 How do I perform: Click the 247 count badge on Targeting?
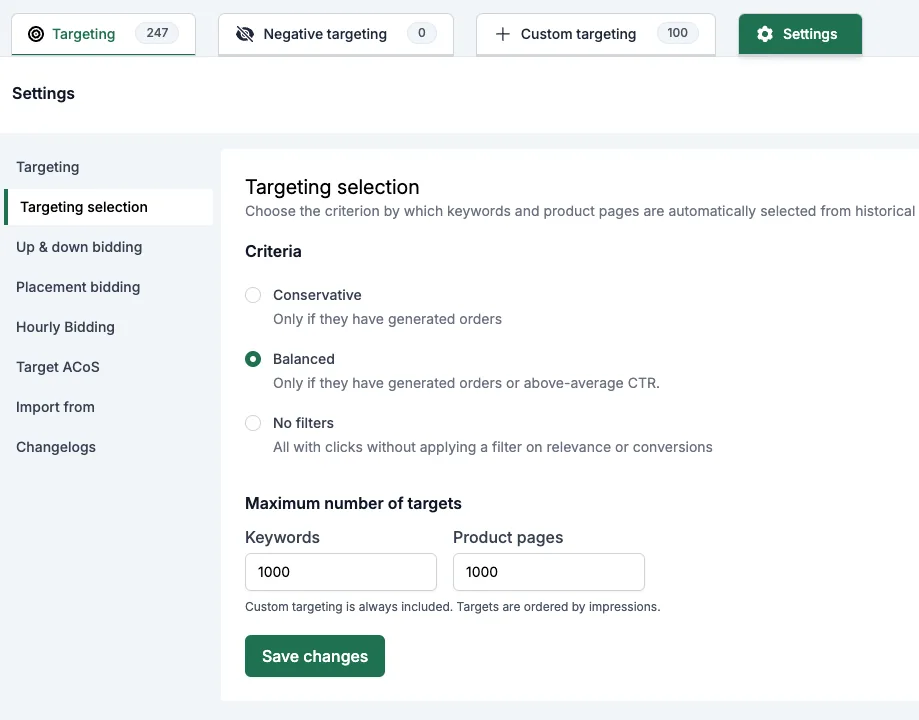(x=157, y=33)
